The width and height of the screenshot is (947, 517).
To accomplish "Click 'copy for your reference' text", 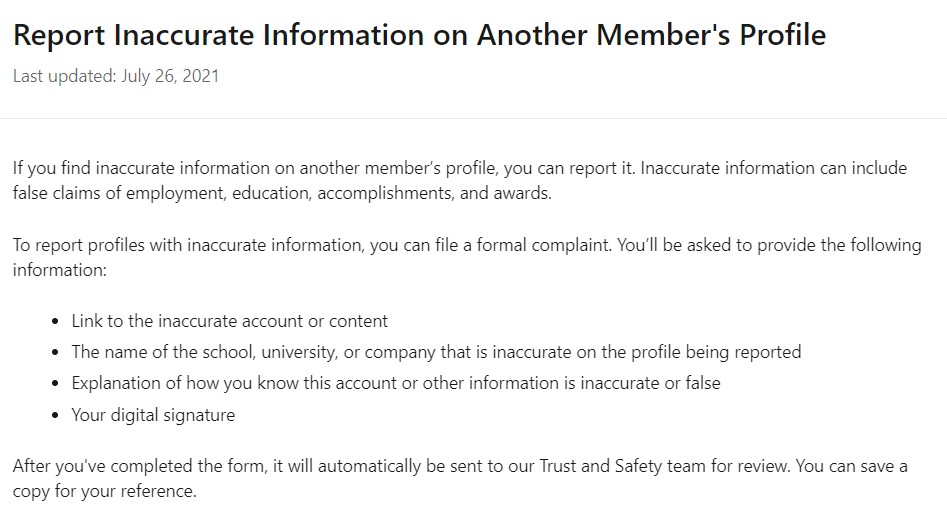I will tap(104, 491).
